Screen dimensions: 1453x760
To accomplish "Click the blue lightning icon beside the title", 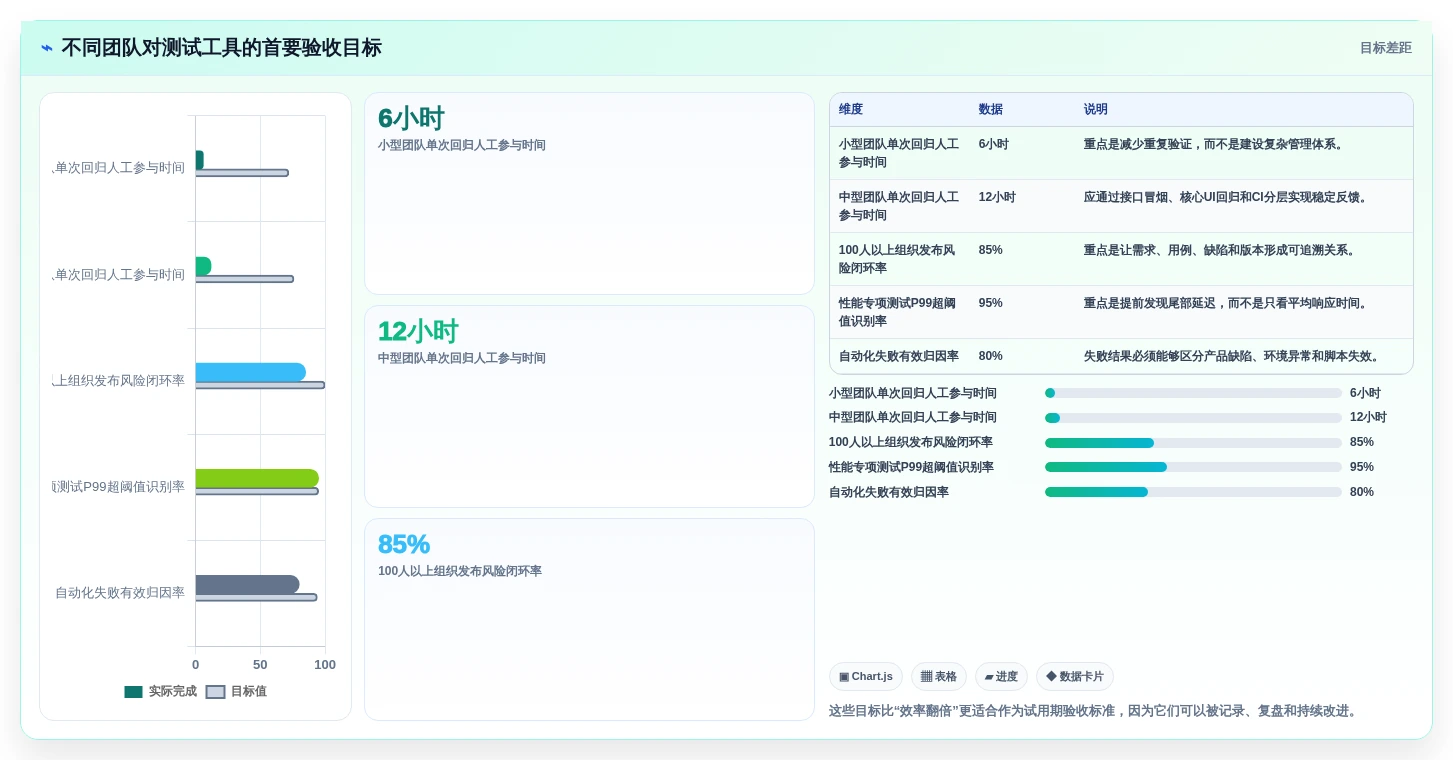I will tap(47, 48).
